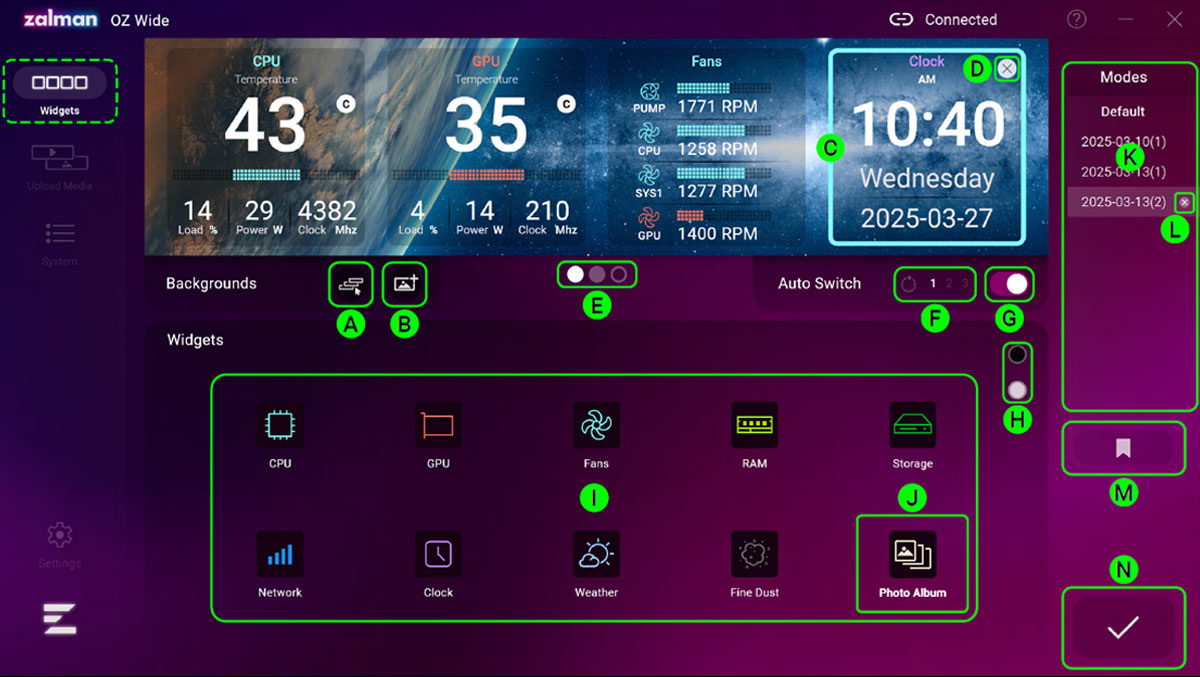Select second page indicator dot
The width and height of the screenshot is (1200, 677).
597,274
